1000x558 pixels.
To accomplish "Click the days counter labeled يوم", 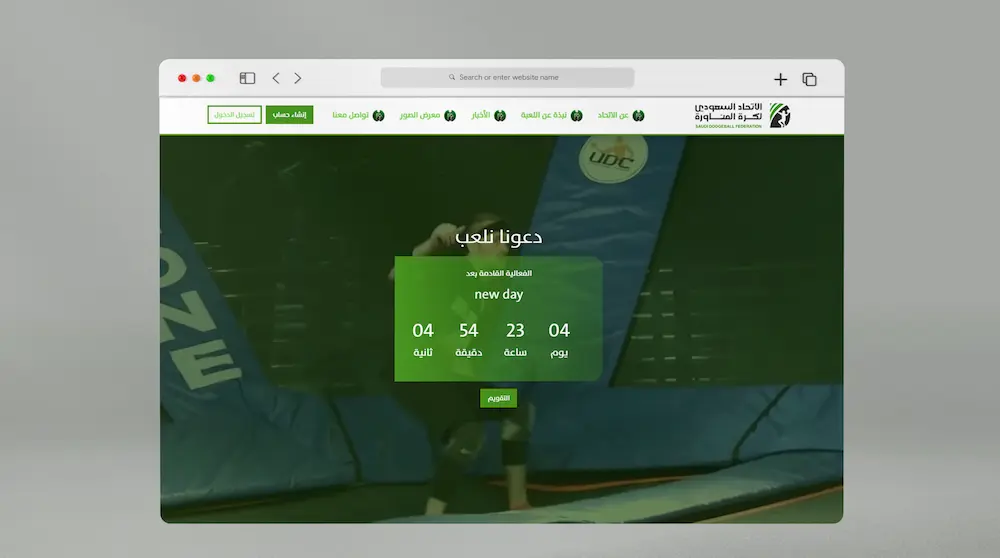I will (x=558, y=338).
